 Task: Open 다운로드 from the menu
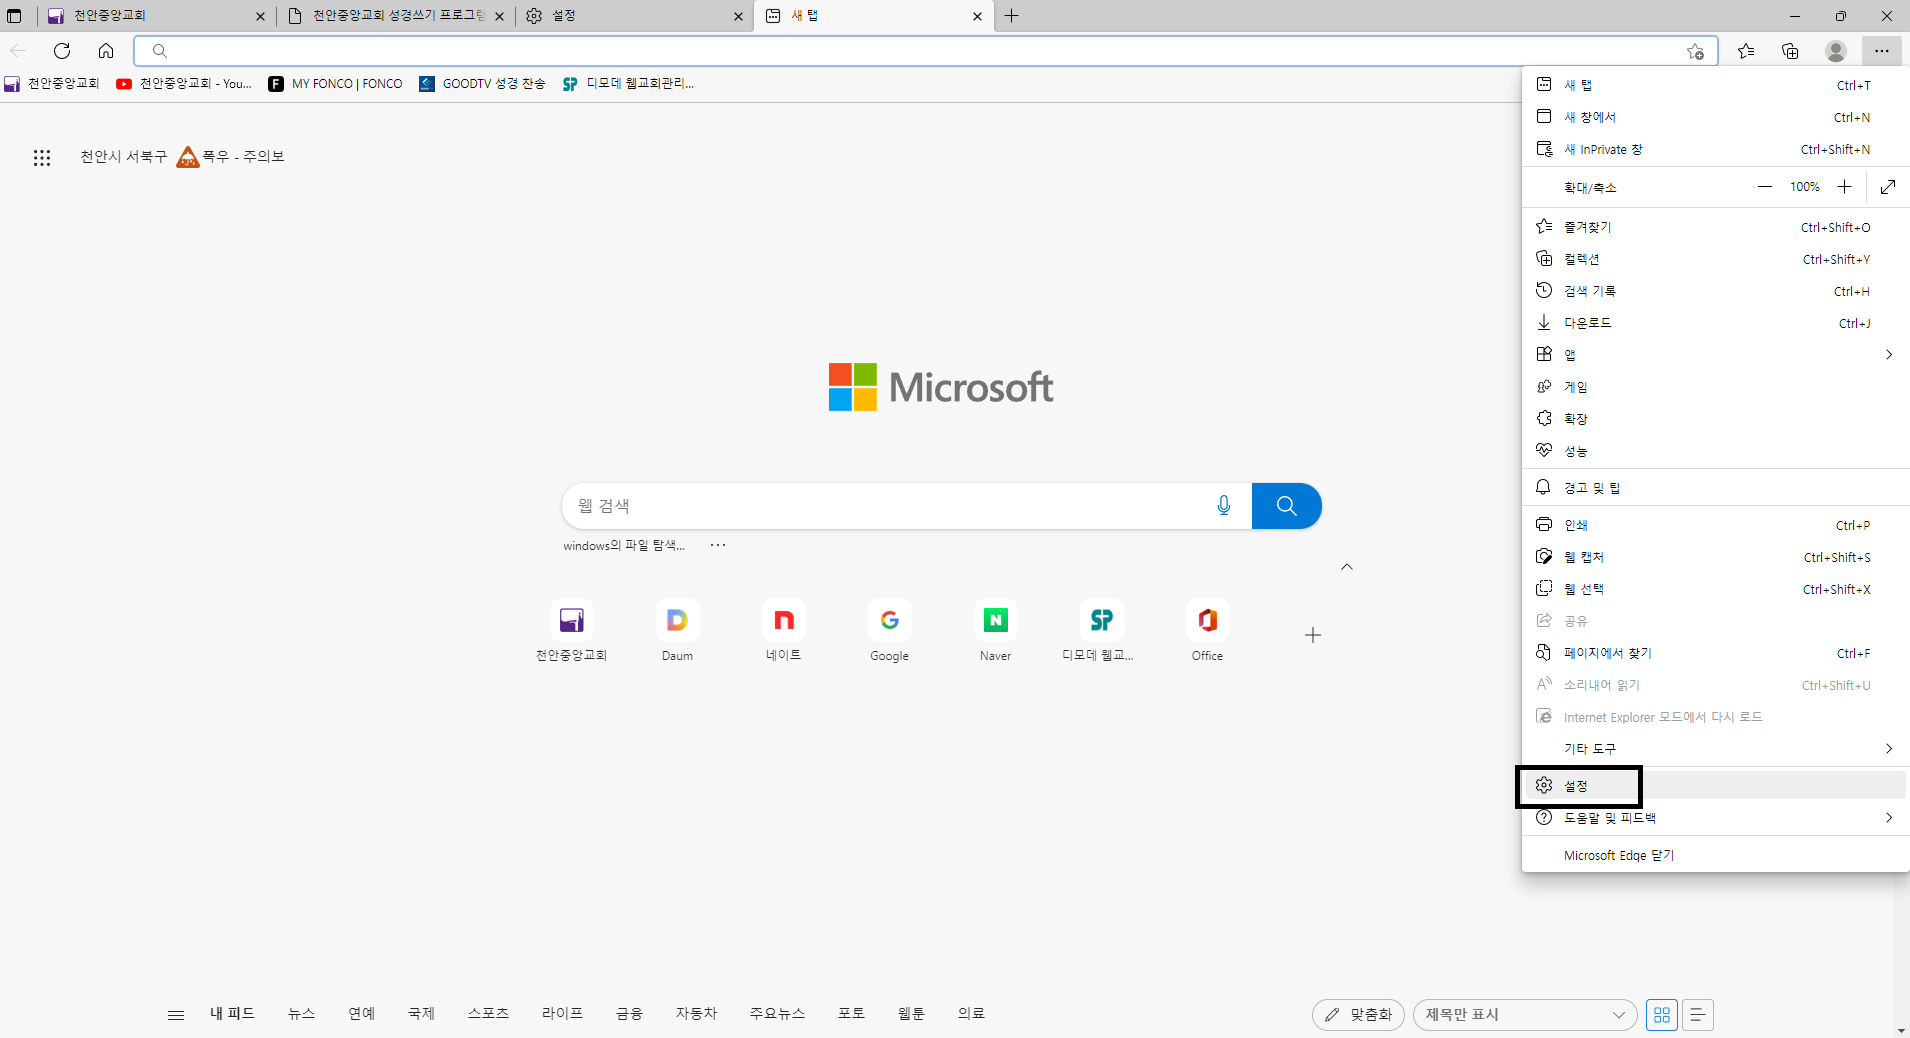pyautogui.click(x=1715, y=323)
